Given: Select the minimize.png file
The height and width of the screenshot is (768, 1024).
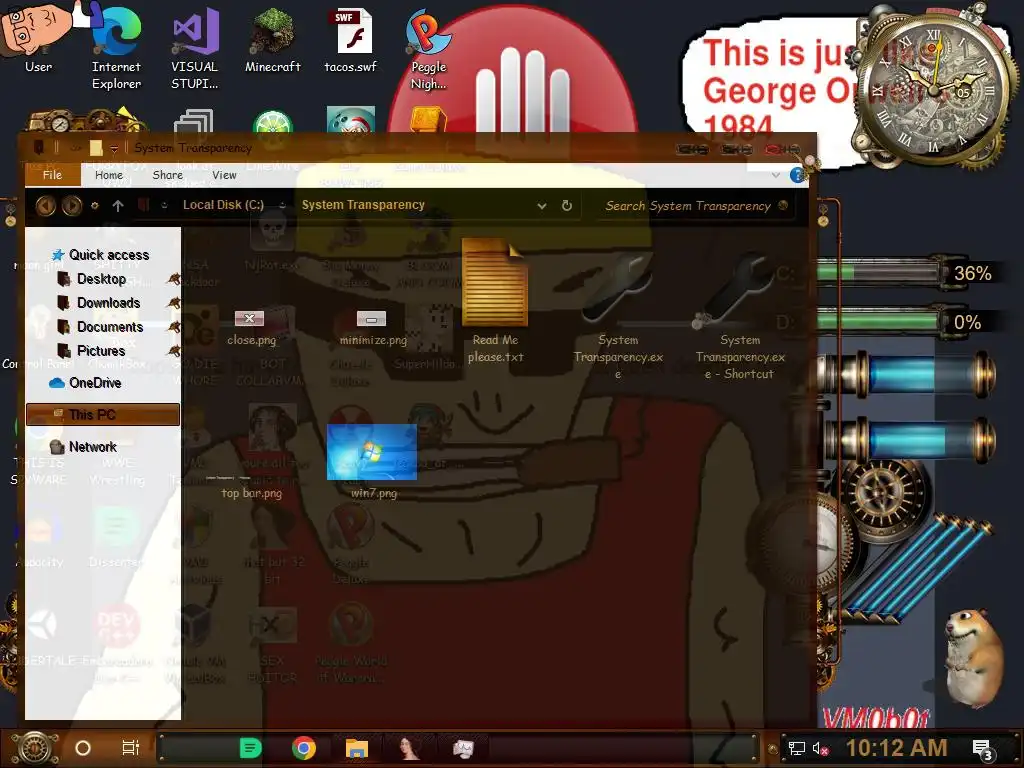Looking at the screenshot, I should [x=373, y=327].
